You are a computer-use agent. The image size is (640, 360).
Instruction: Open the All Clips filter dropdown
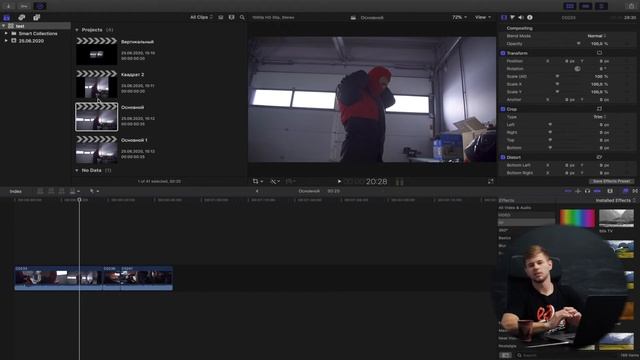[x=201, y=18]
